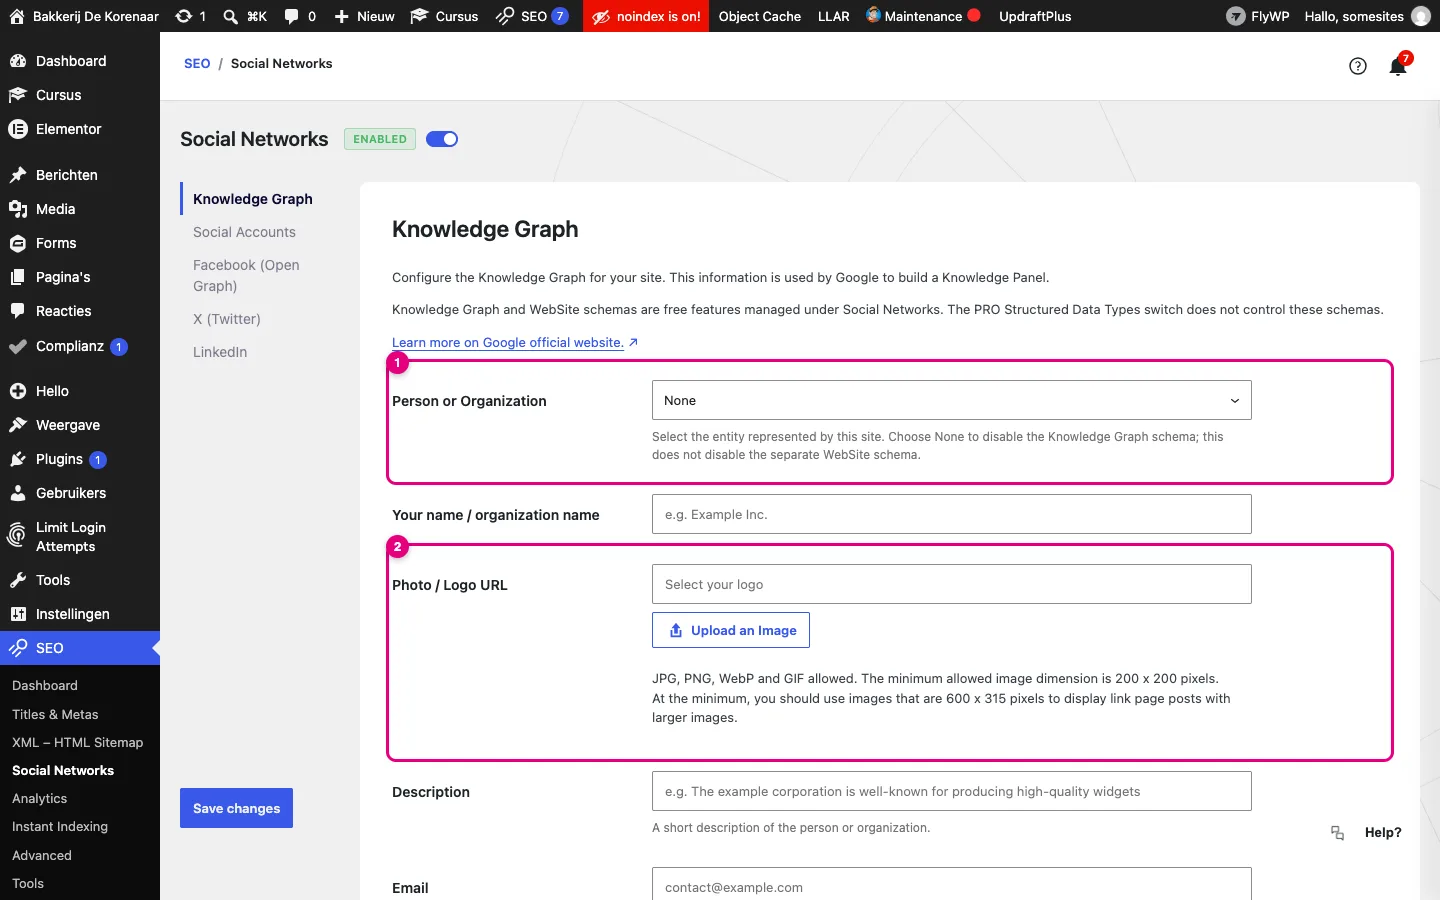Click the Photo / Logo URL field
Viewport: 1440px width, 900px height.
(x=951, y=584)
